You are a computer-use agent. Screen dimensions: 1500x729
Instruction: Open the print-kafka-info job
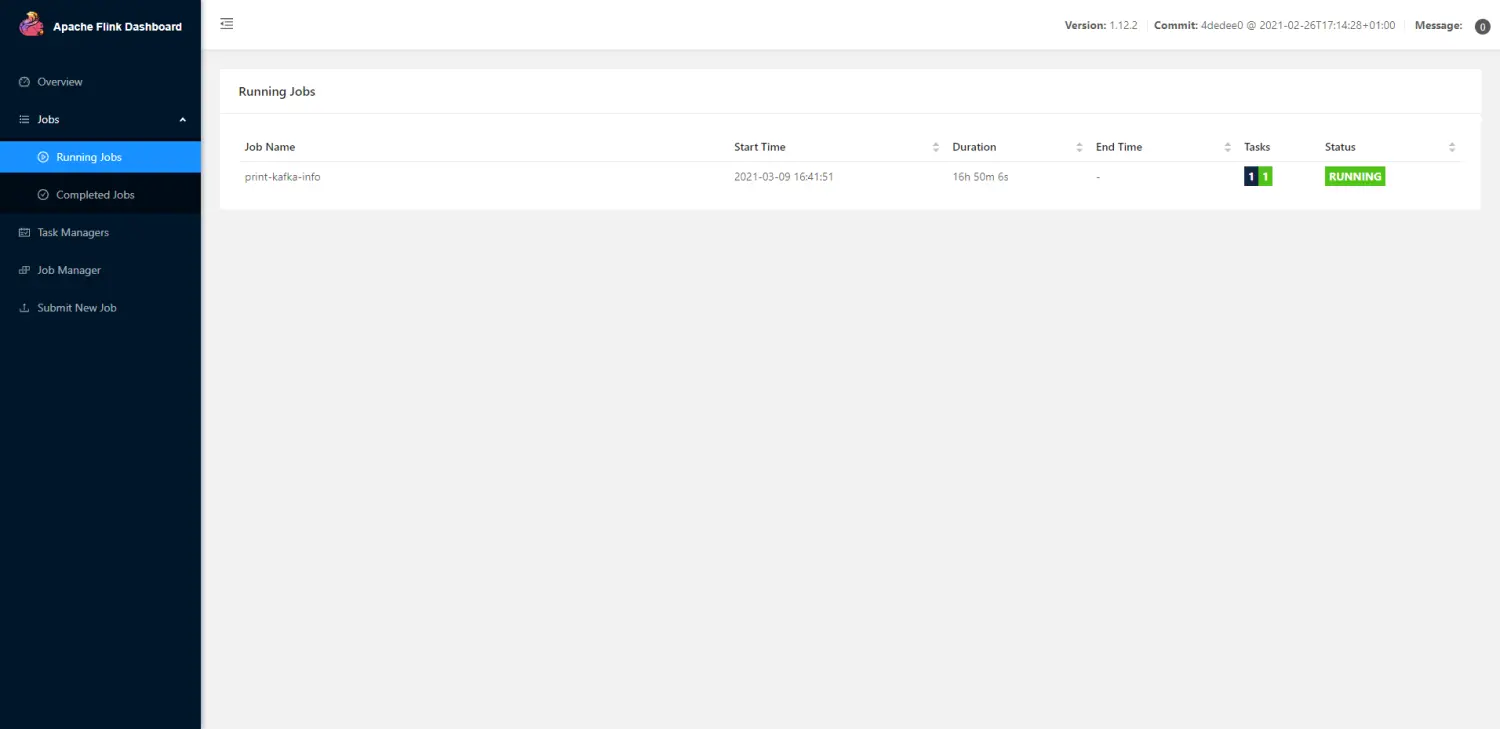click(283, 177)
